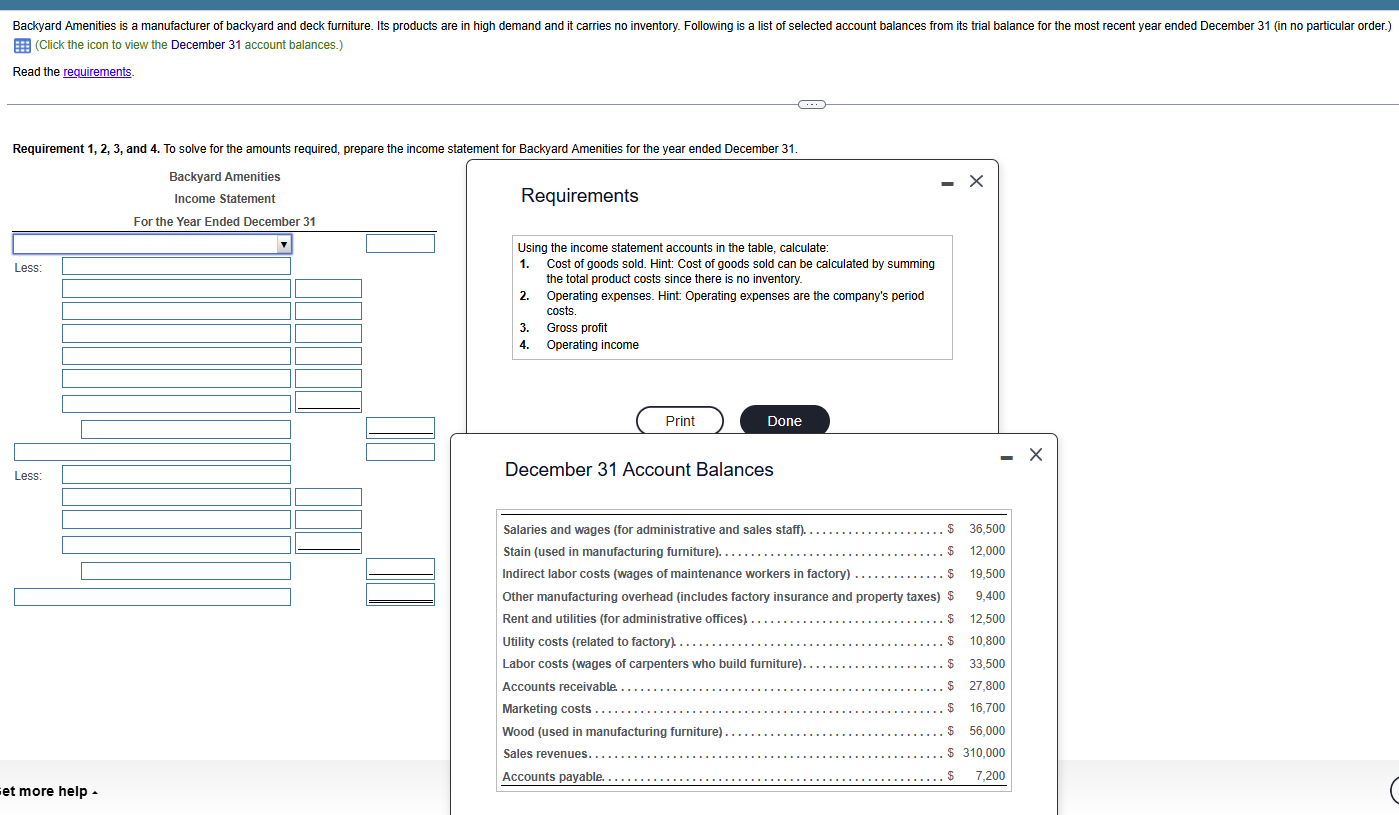The image size is (1399, 815).
Task: Click the 33,500 labor costs amount
Action: [987, 664]
